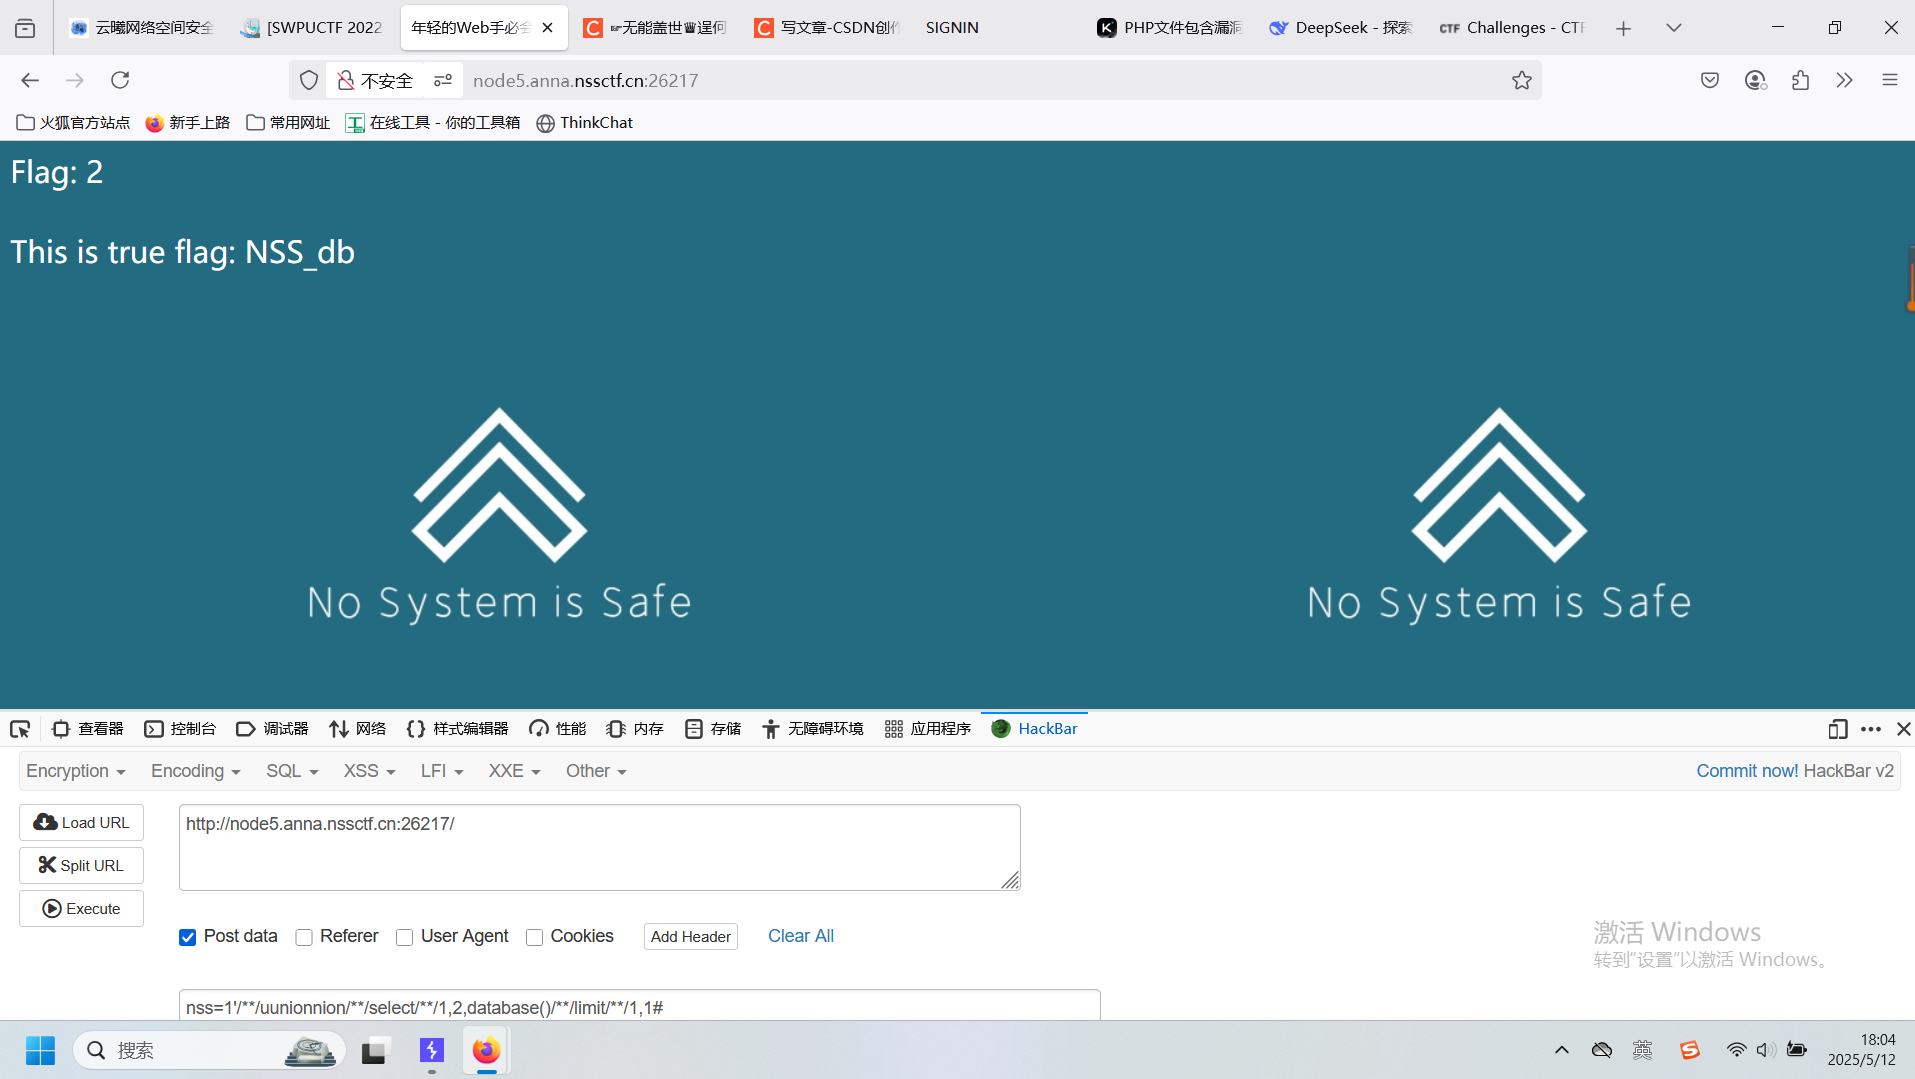Open devtools more options ellipsis
Screen dimensions: 1915x1079
(1871, 729)
